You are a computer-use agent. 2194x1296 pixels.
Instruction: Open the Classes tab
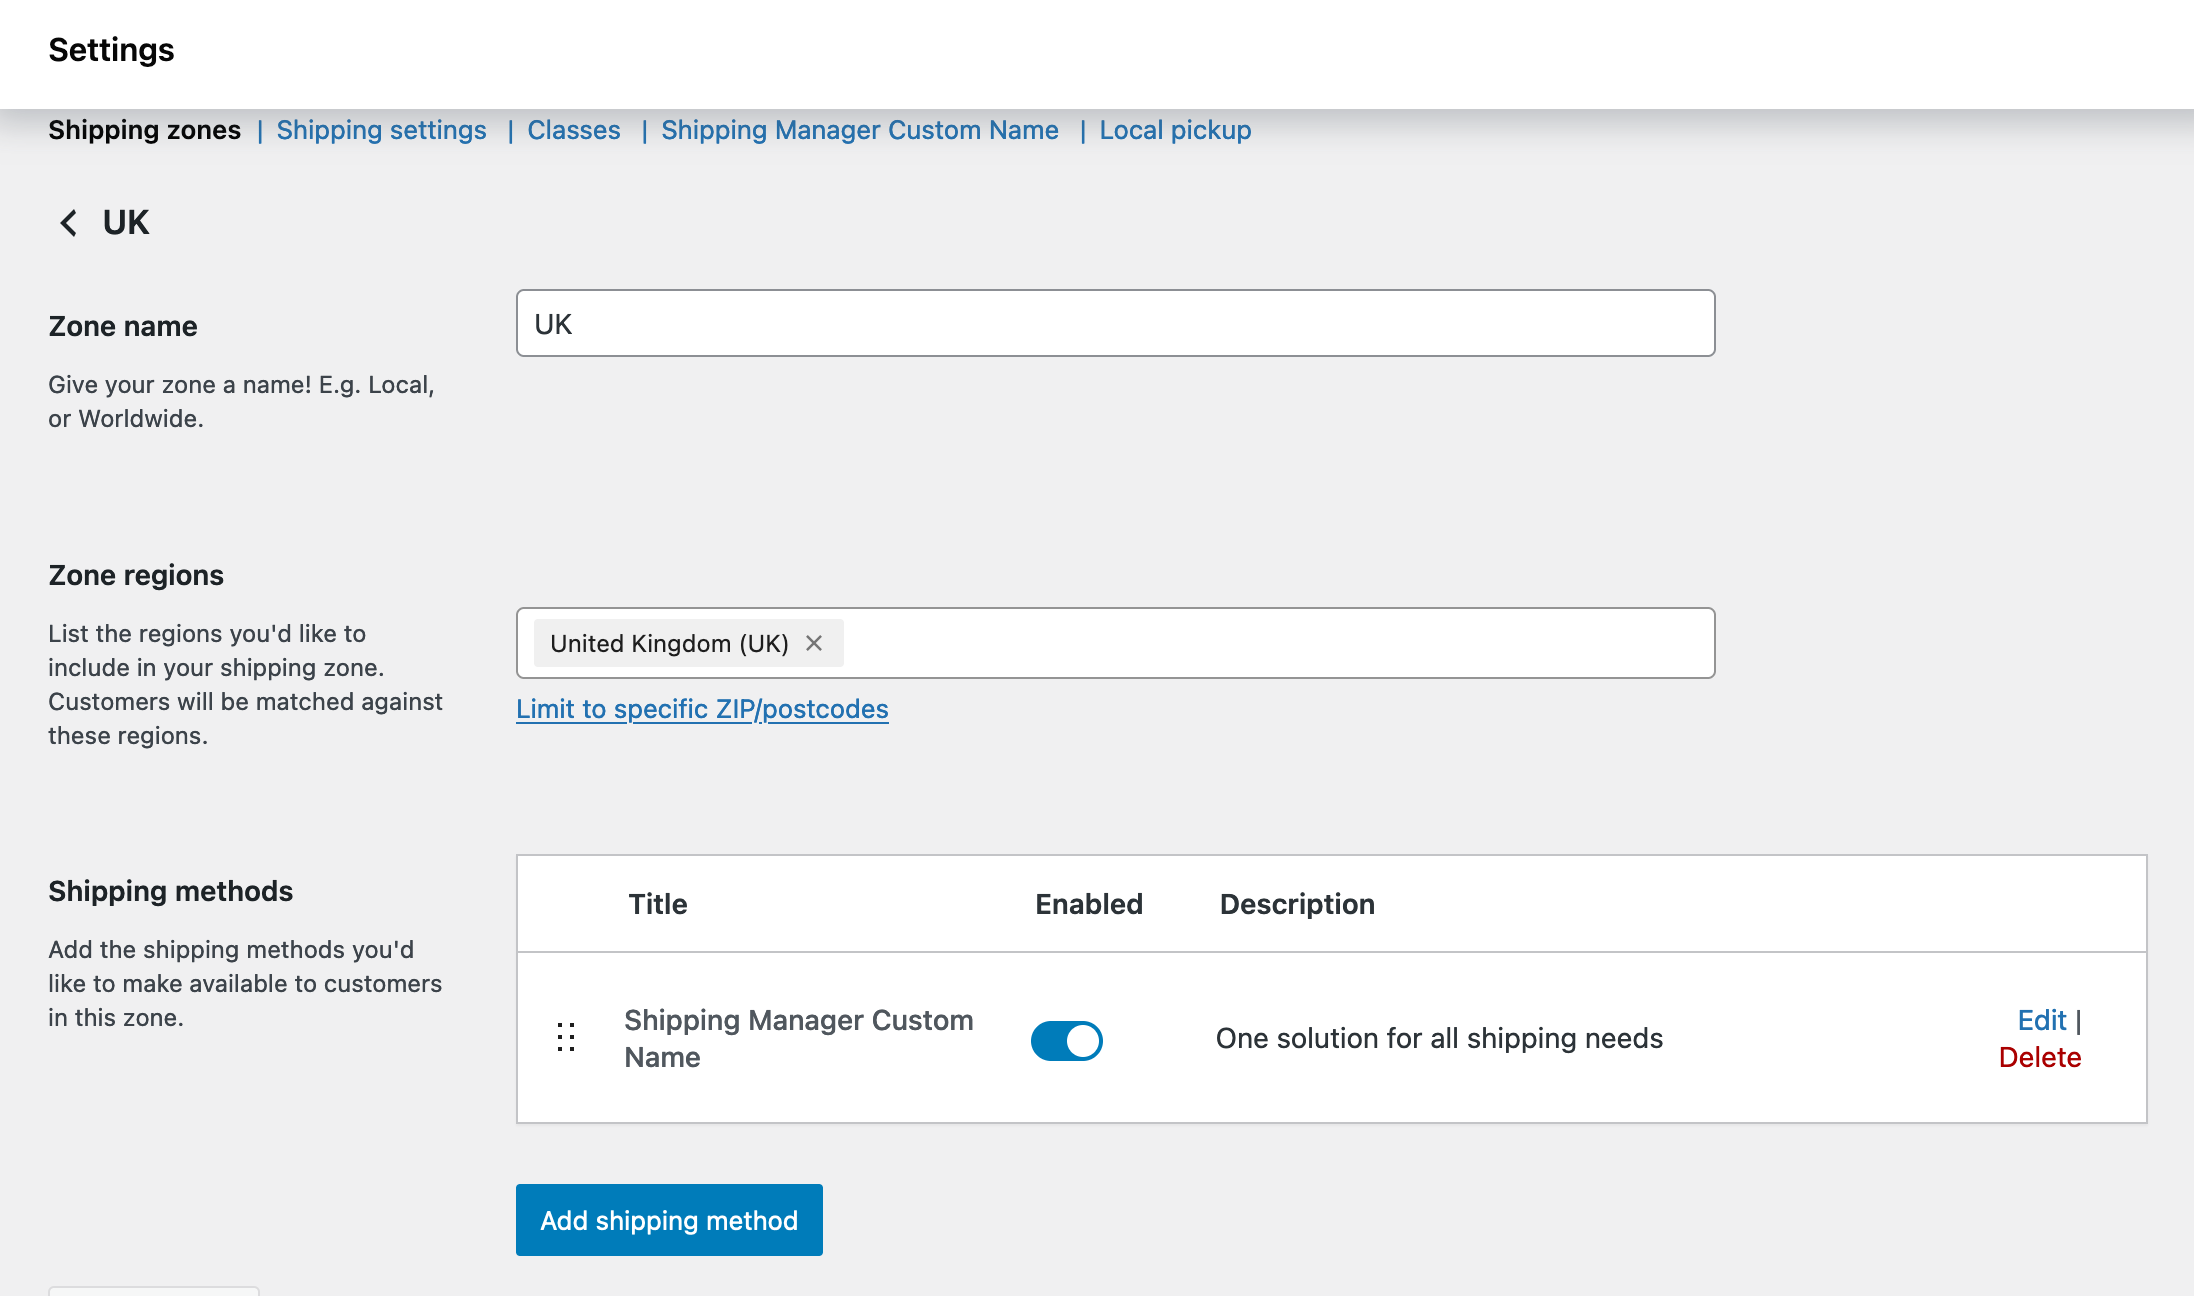[x=573, y=130]
